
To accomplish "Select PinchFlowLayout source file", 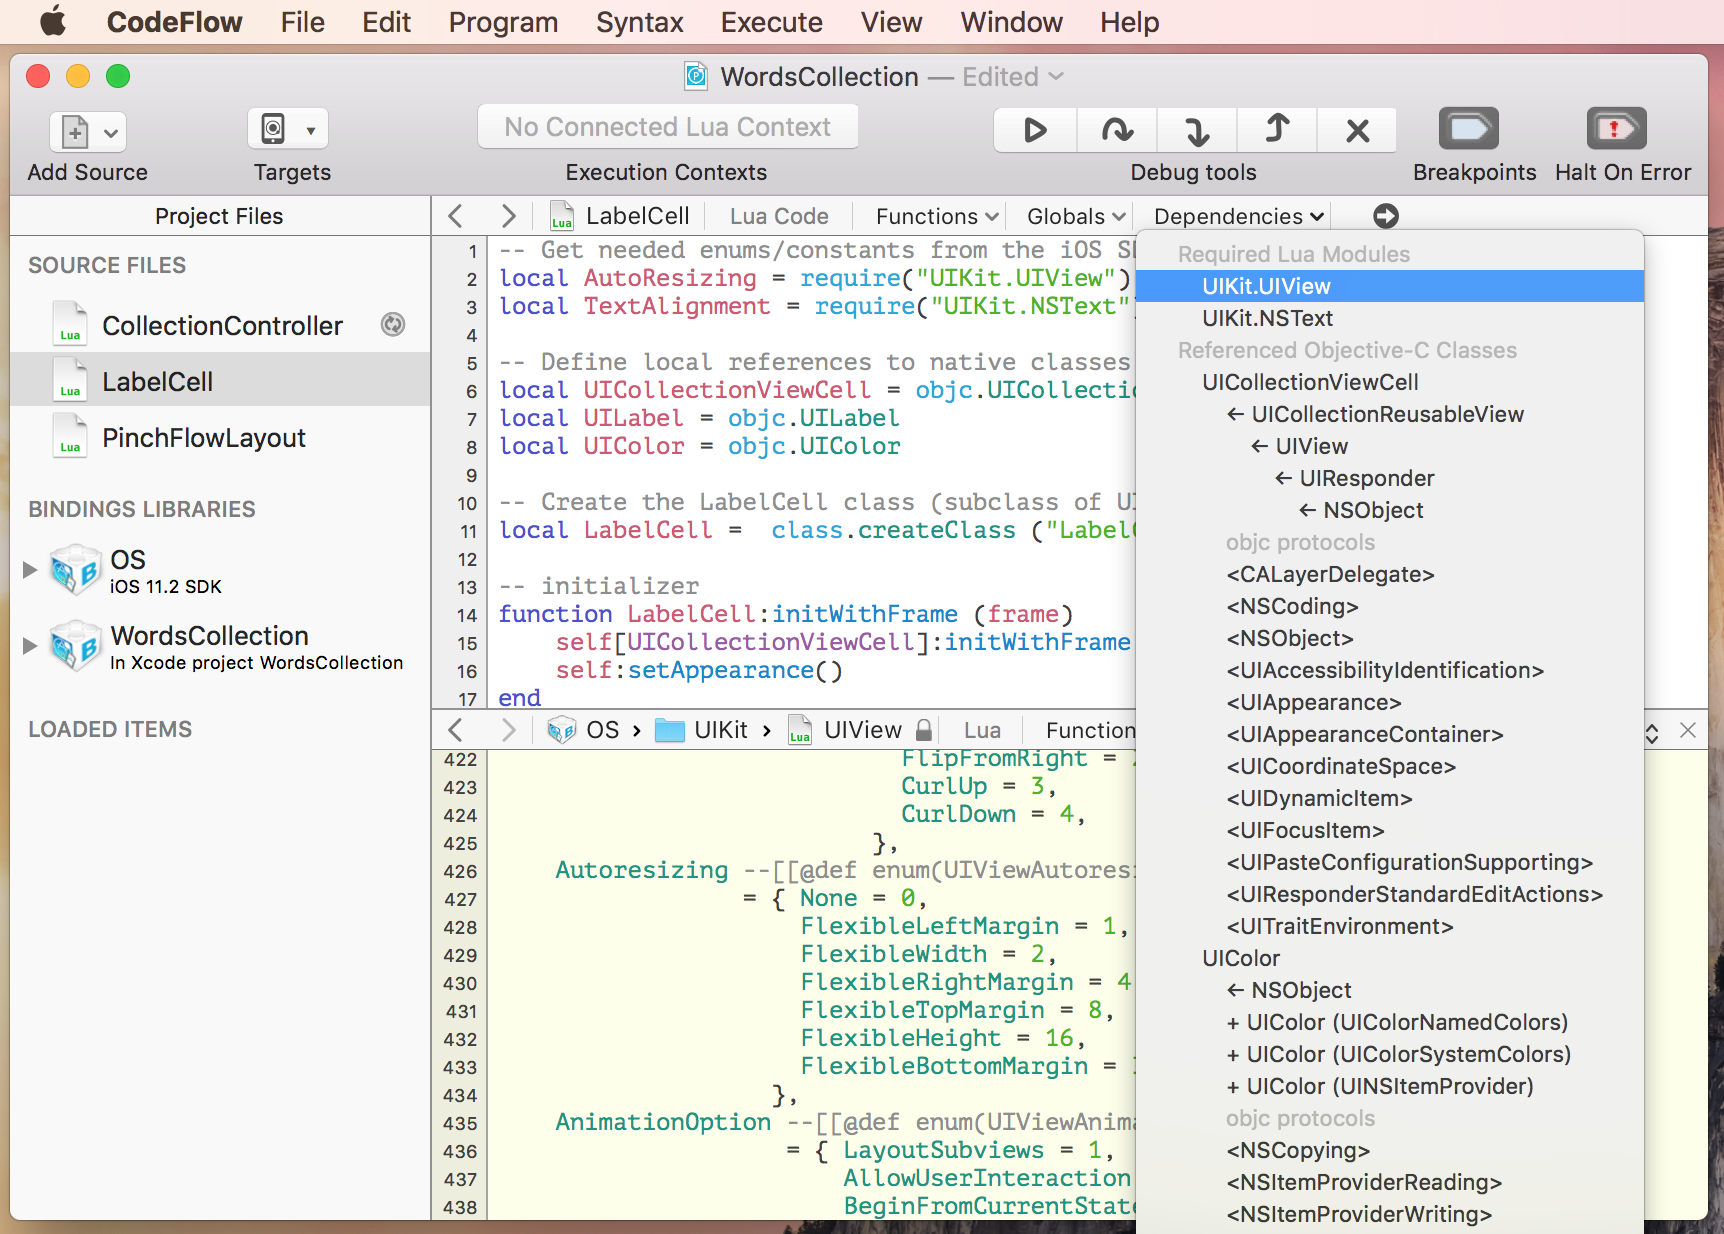I will point(220,438).
